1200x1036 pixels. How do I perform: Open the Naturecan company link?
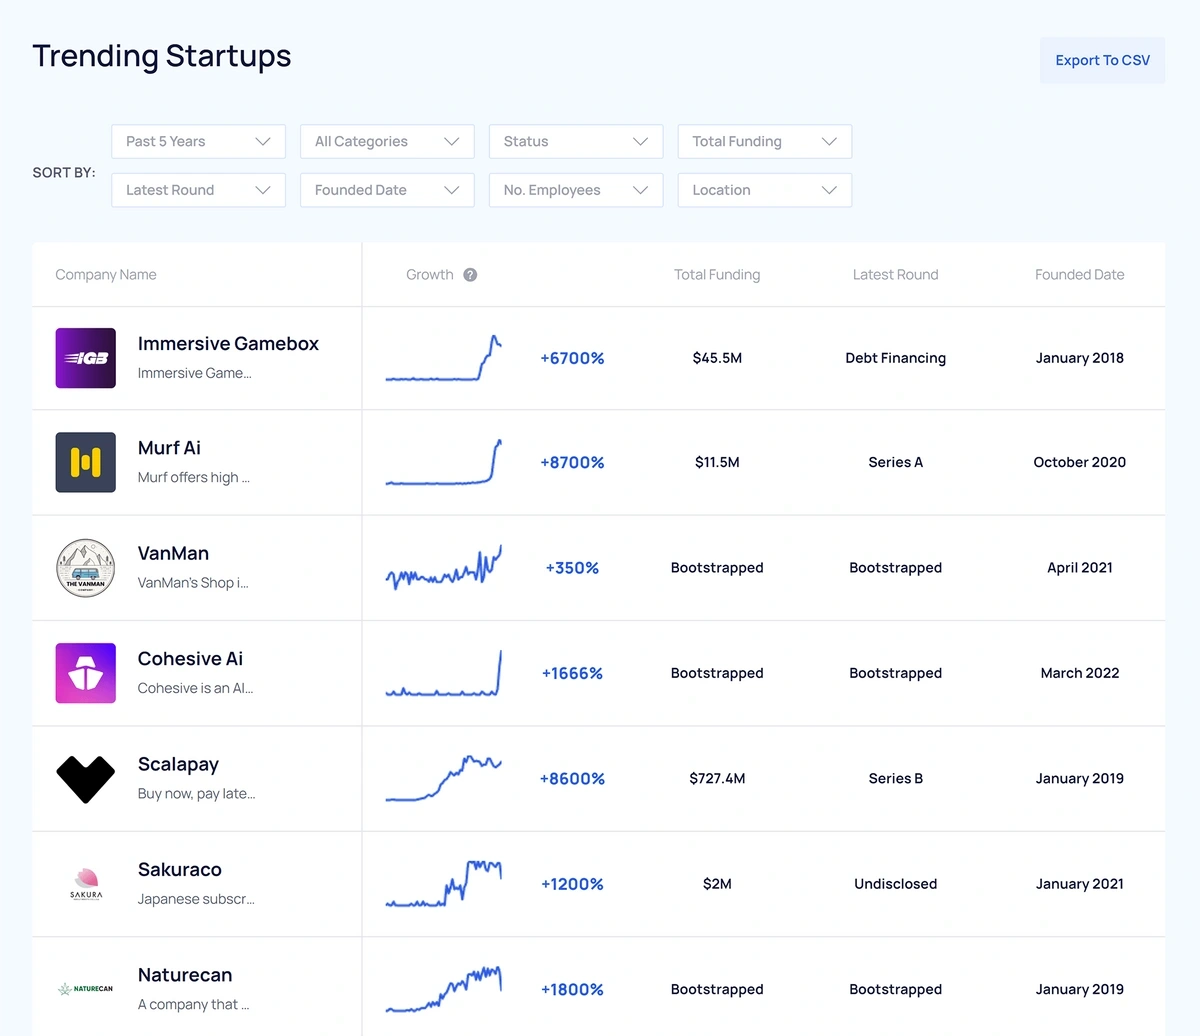click(185, 975)
